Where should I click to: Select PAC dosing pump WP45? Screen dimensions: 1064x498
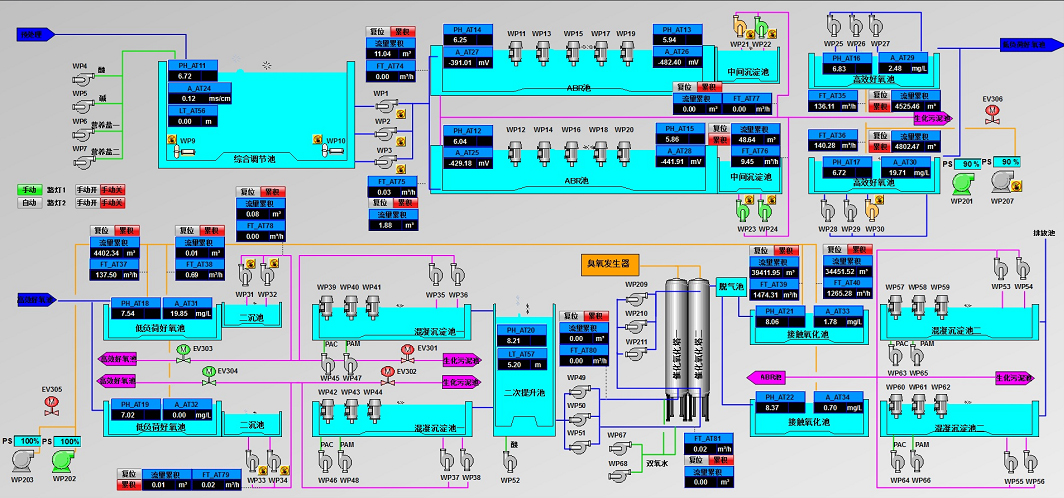point(329,362)
